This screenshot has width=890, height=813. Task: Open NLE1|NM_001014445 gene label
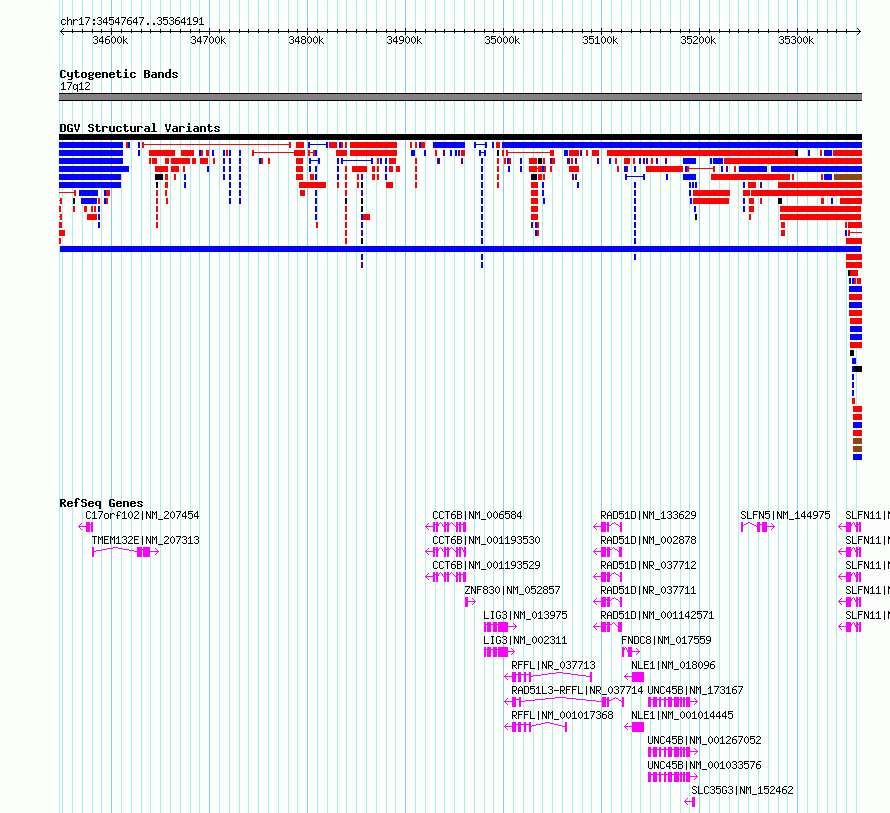pyautogui.click(x=682, y=715)
